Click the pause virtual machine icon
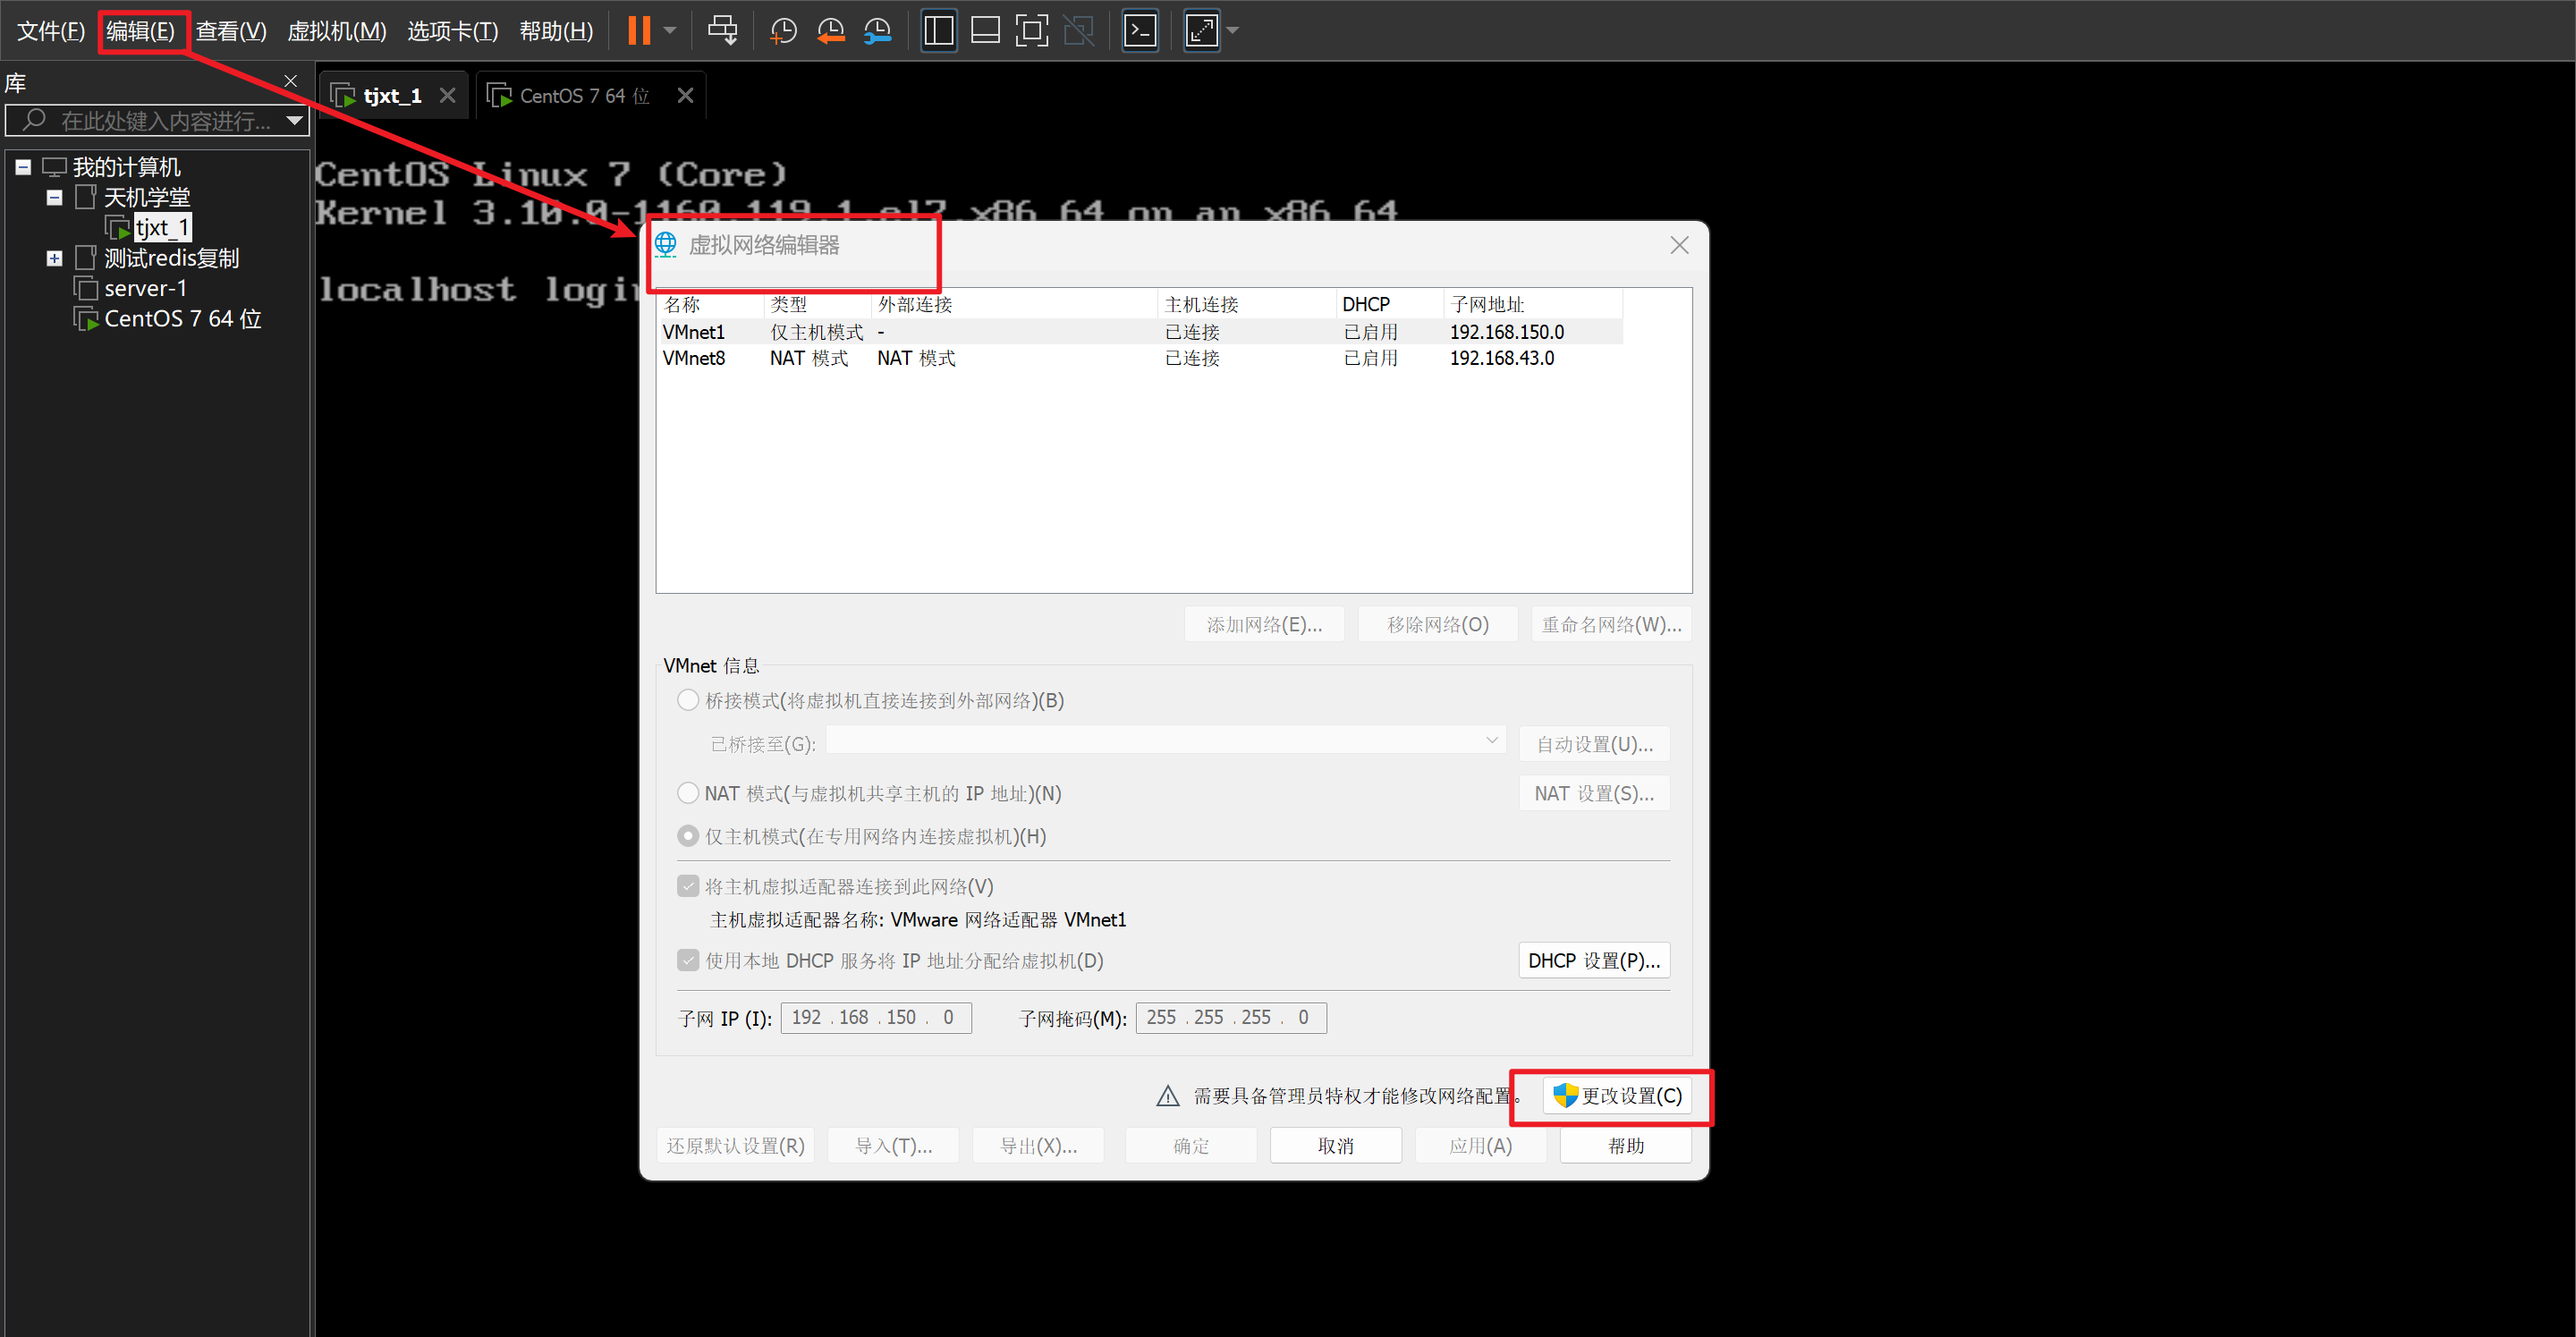 coord(639,31)
